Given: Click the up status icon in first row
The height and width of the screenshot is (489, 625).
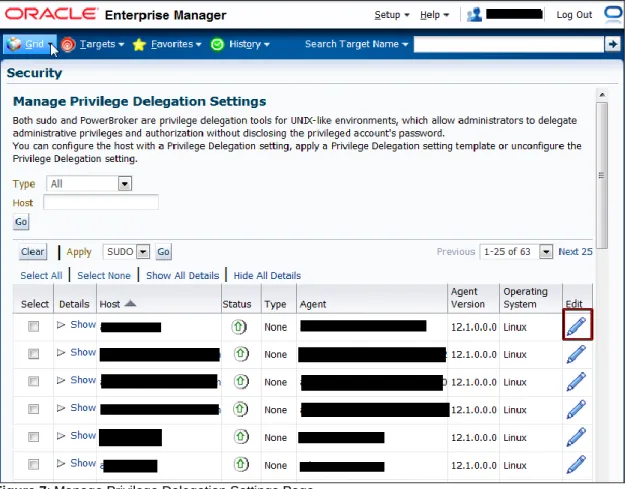Looking at the screenshot, I should (239, 327).
